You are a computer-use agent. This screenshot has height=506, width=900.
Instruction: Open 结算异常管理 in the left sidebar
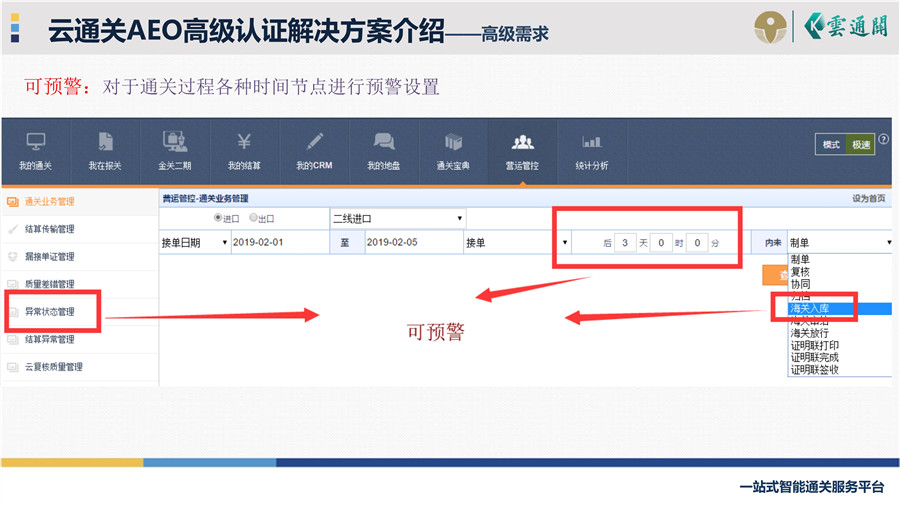(x=49, y=339)
